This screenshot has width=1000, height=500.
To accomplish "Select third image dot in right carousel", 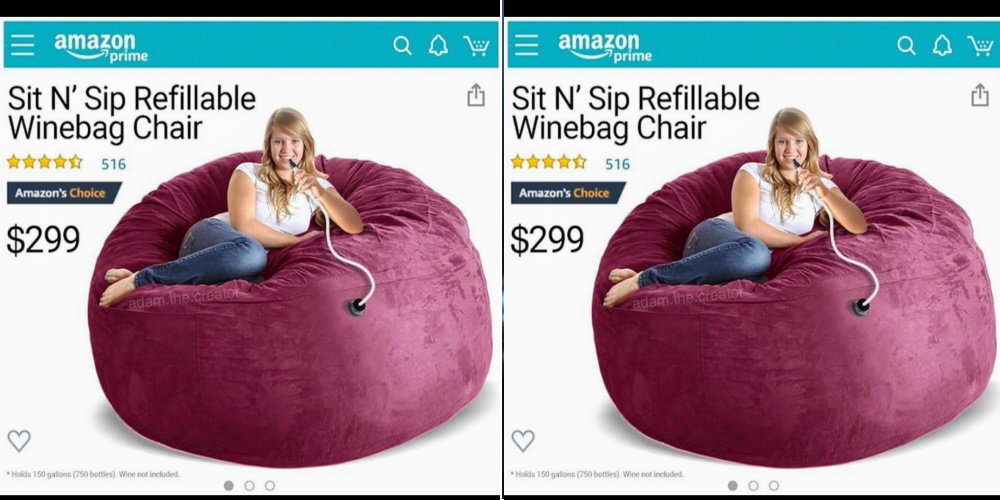I will pyautogui.click(x=774, y=486).
